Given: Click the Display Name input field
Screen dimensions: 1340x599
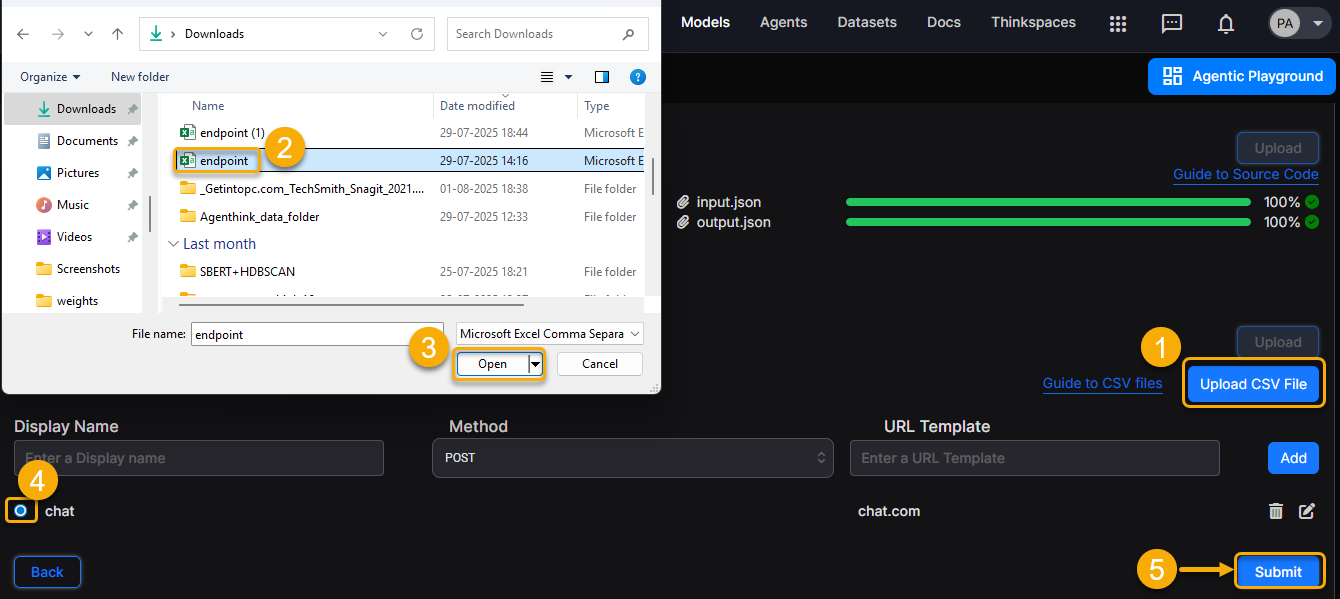Looking at the screenshot, I should coord(199,458).
